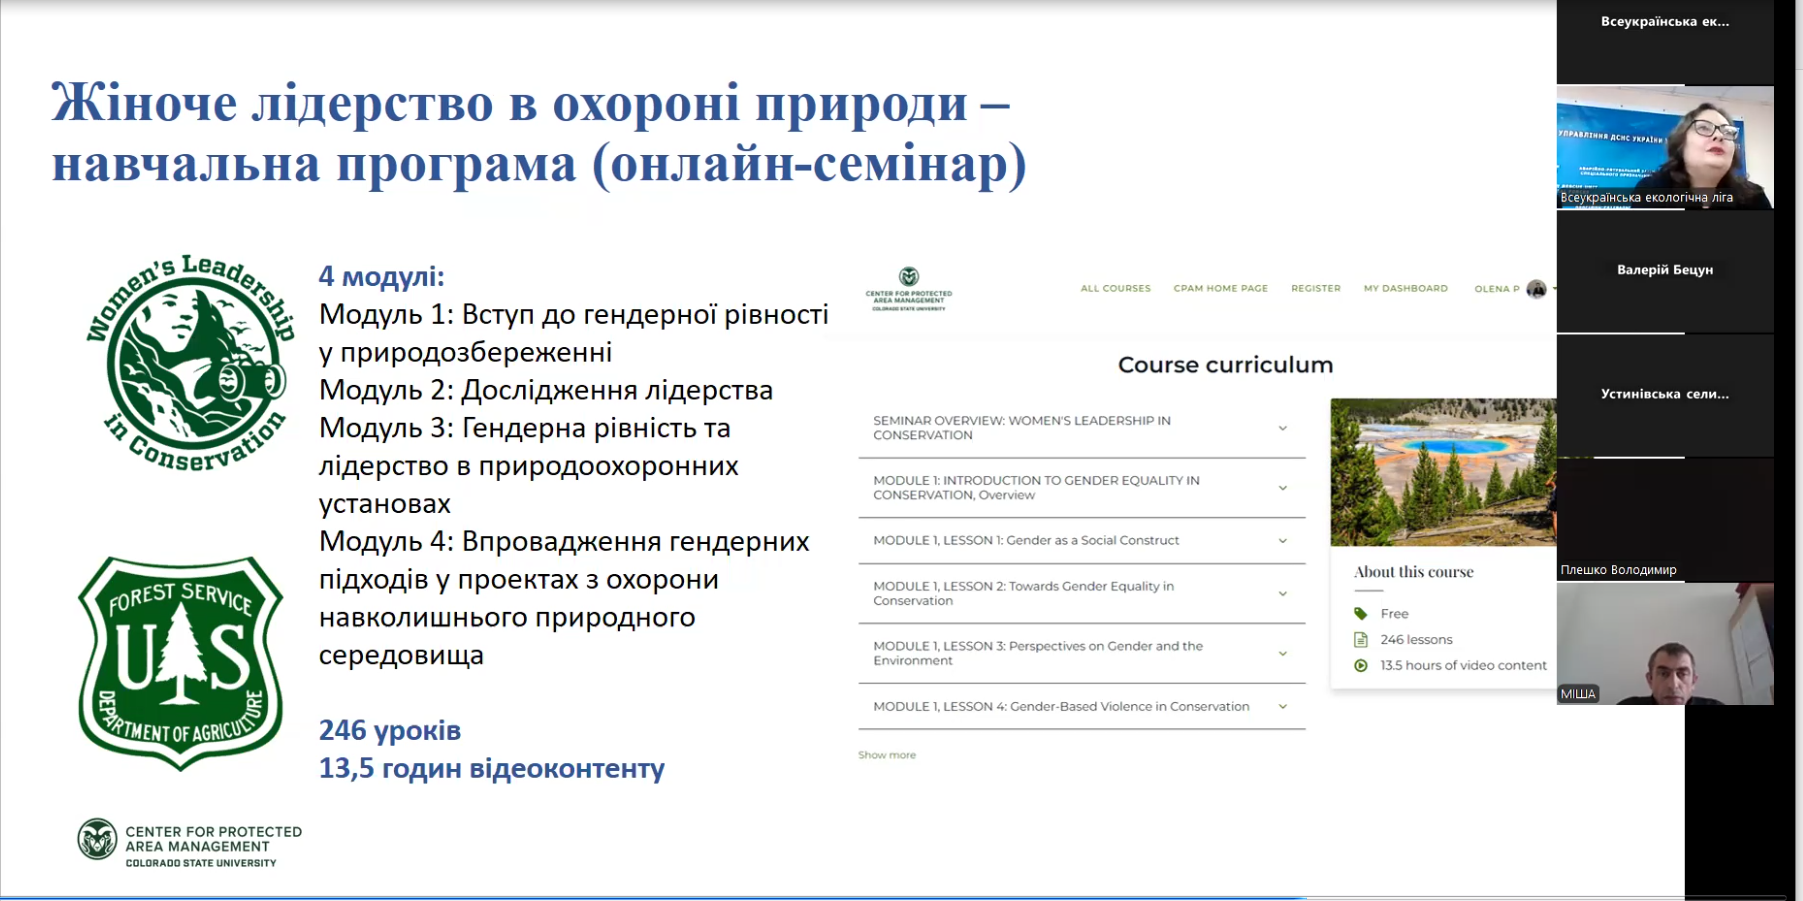Image resolution: width=1803 pixels, height=901 pixels.
Task: Expand the Seminar Overview section chevron
Action: tap(1282, 429)
